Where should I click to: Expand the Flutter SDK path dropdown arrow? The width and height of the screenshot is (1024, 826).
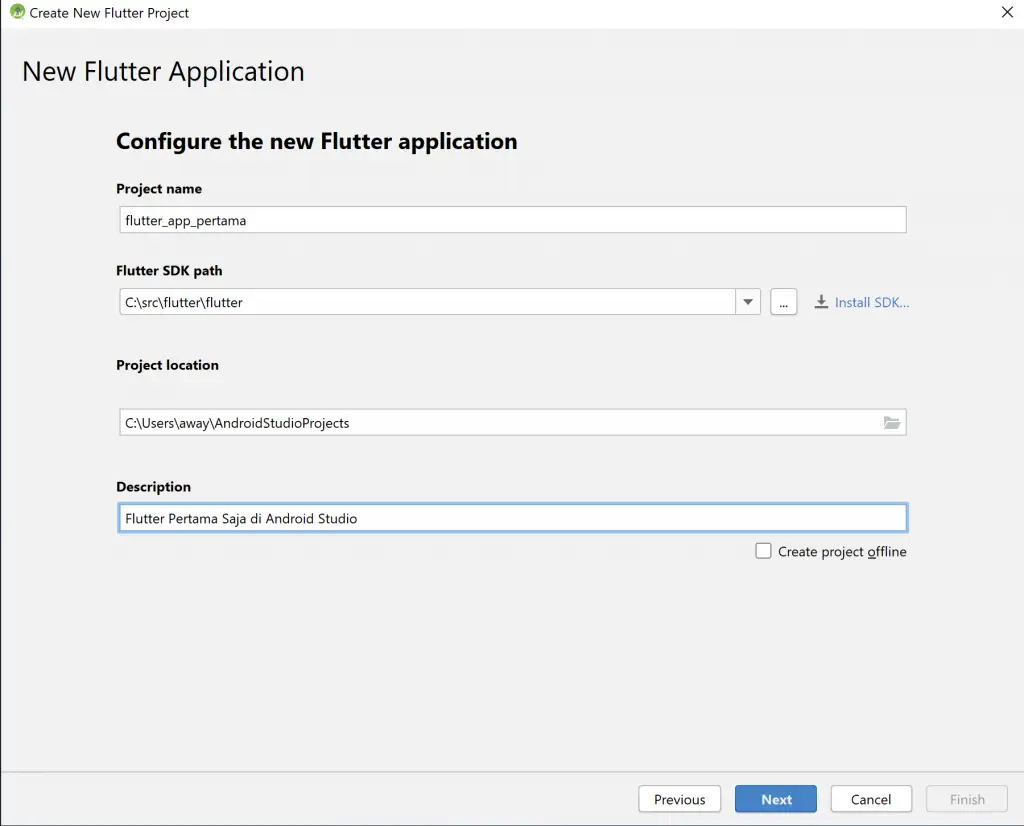748,302
